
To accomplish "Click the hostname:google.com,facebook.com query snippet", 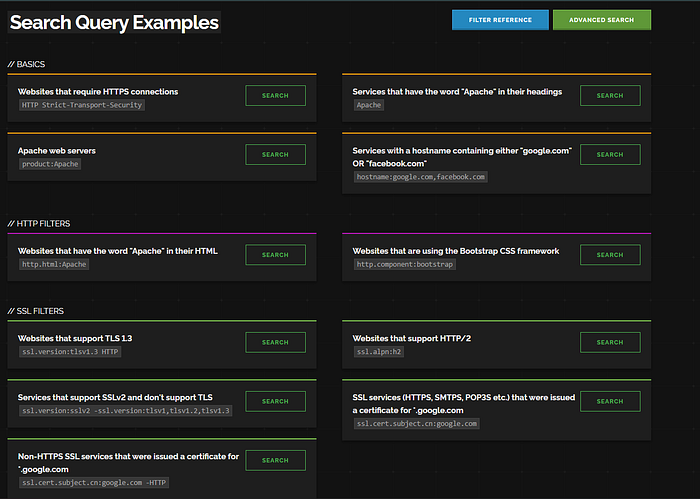I will click(421, 177).
